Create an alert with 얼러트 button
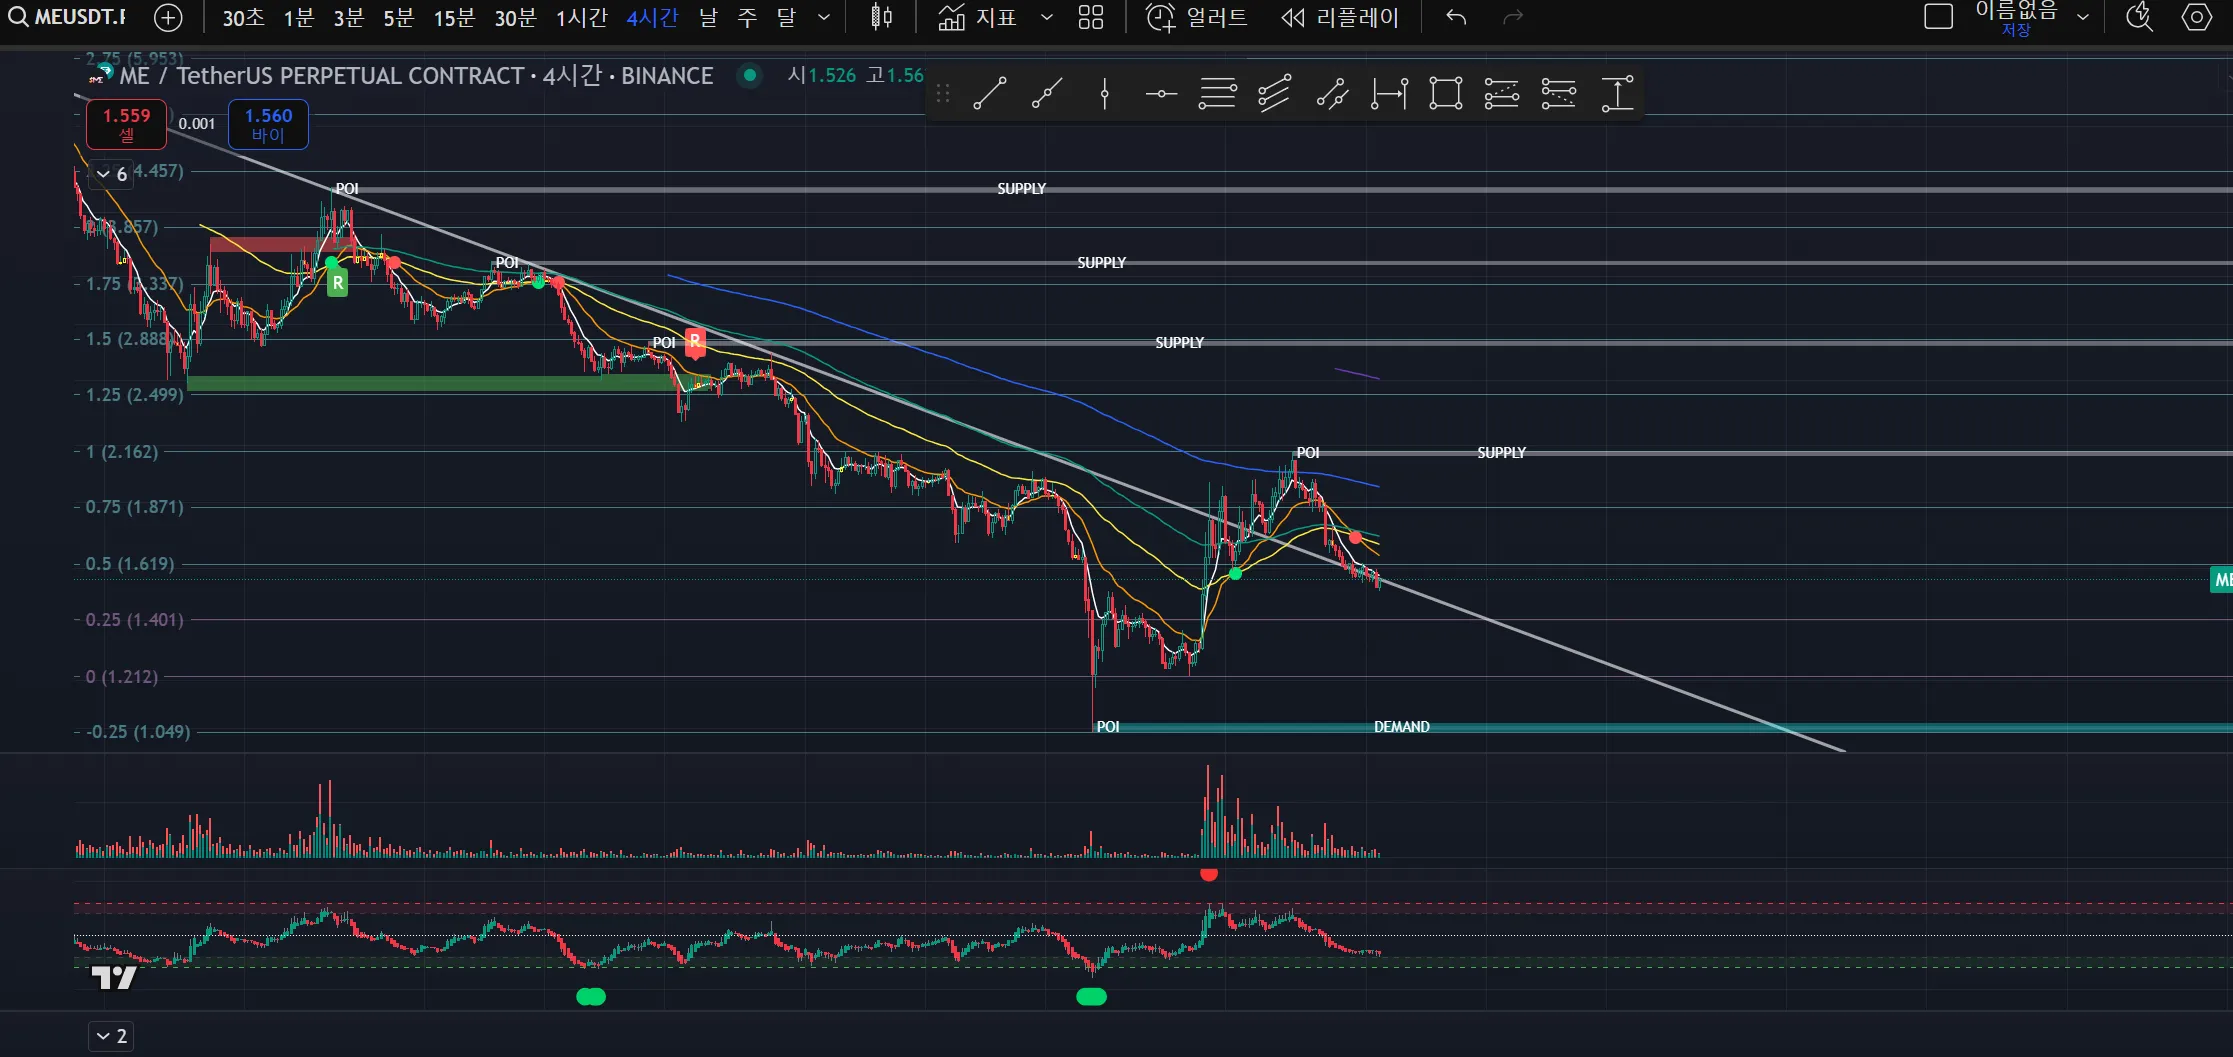This screenshot has height=1057, width=2233. 1197,18
